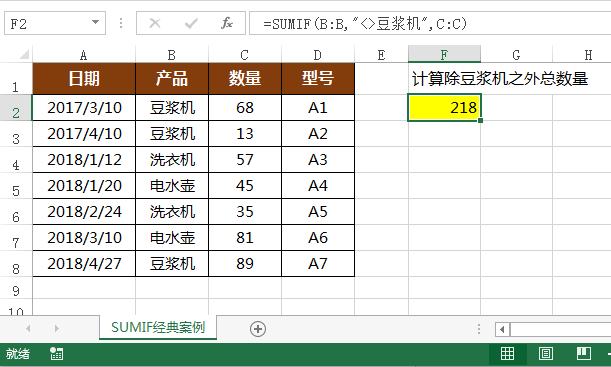Click the quantity cell 81
This screenshot has height=367, width=611.
pyautogui.click(x=245, y=238)
